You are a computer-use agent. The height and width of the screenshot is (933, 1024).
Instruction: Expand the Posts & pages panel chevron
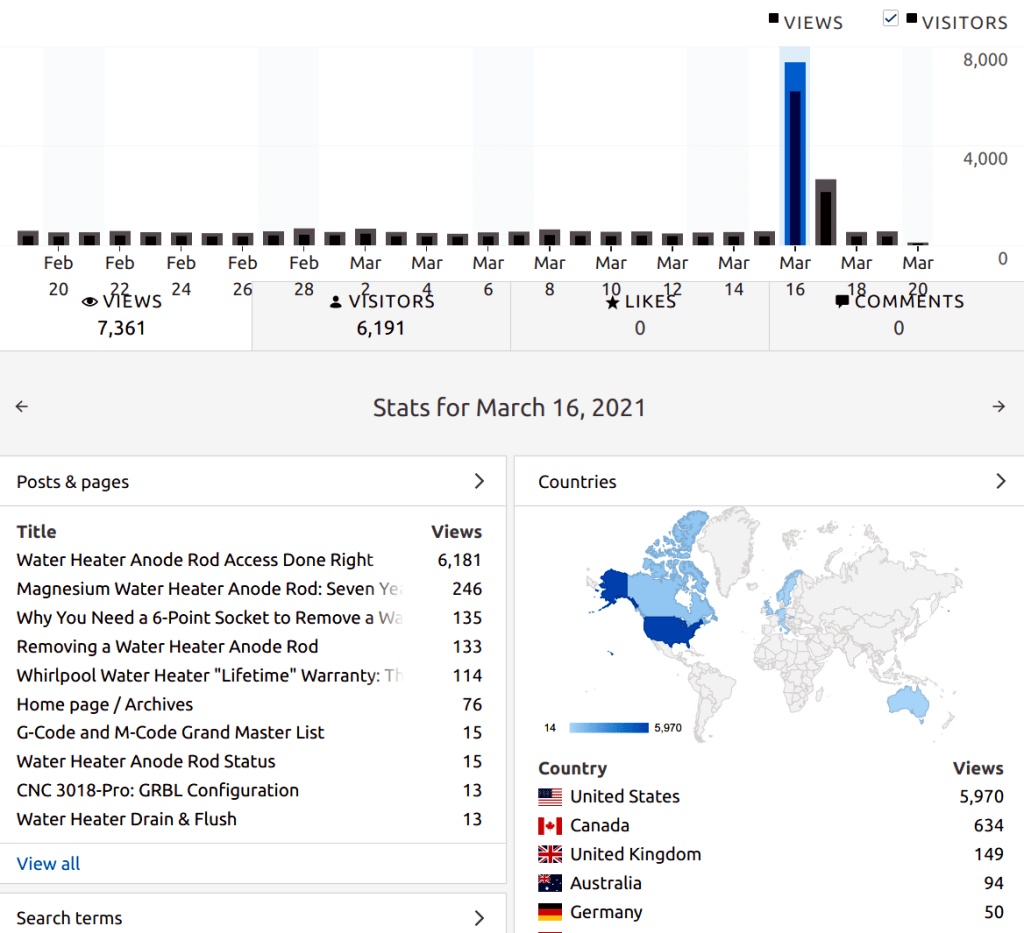pos(479,482)
